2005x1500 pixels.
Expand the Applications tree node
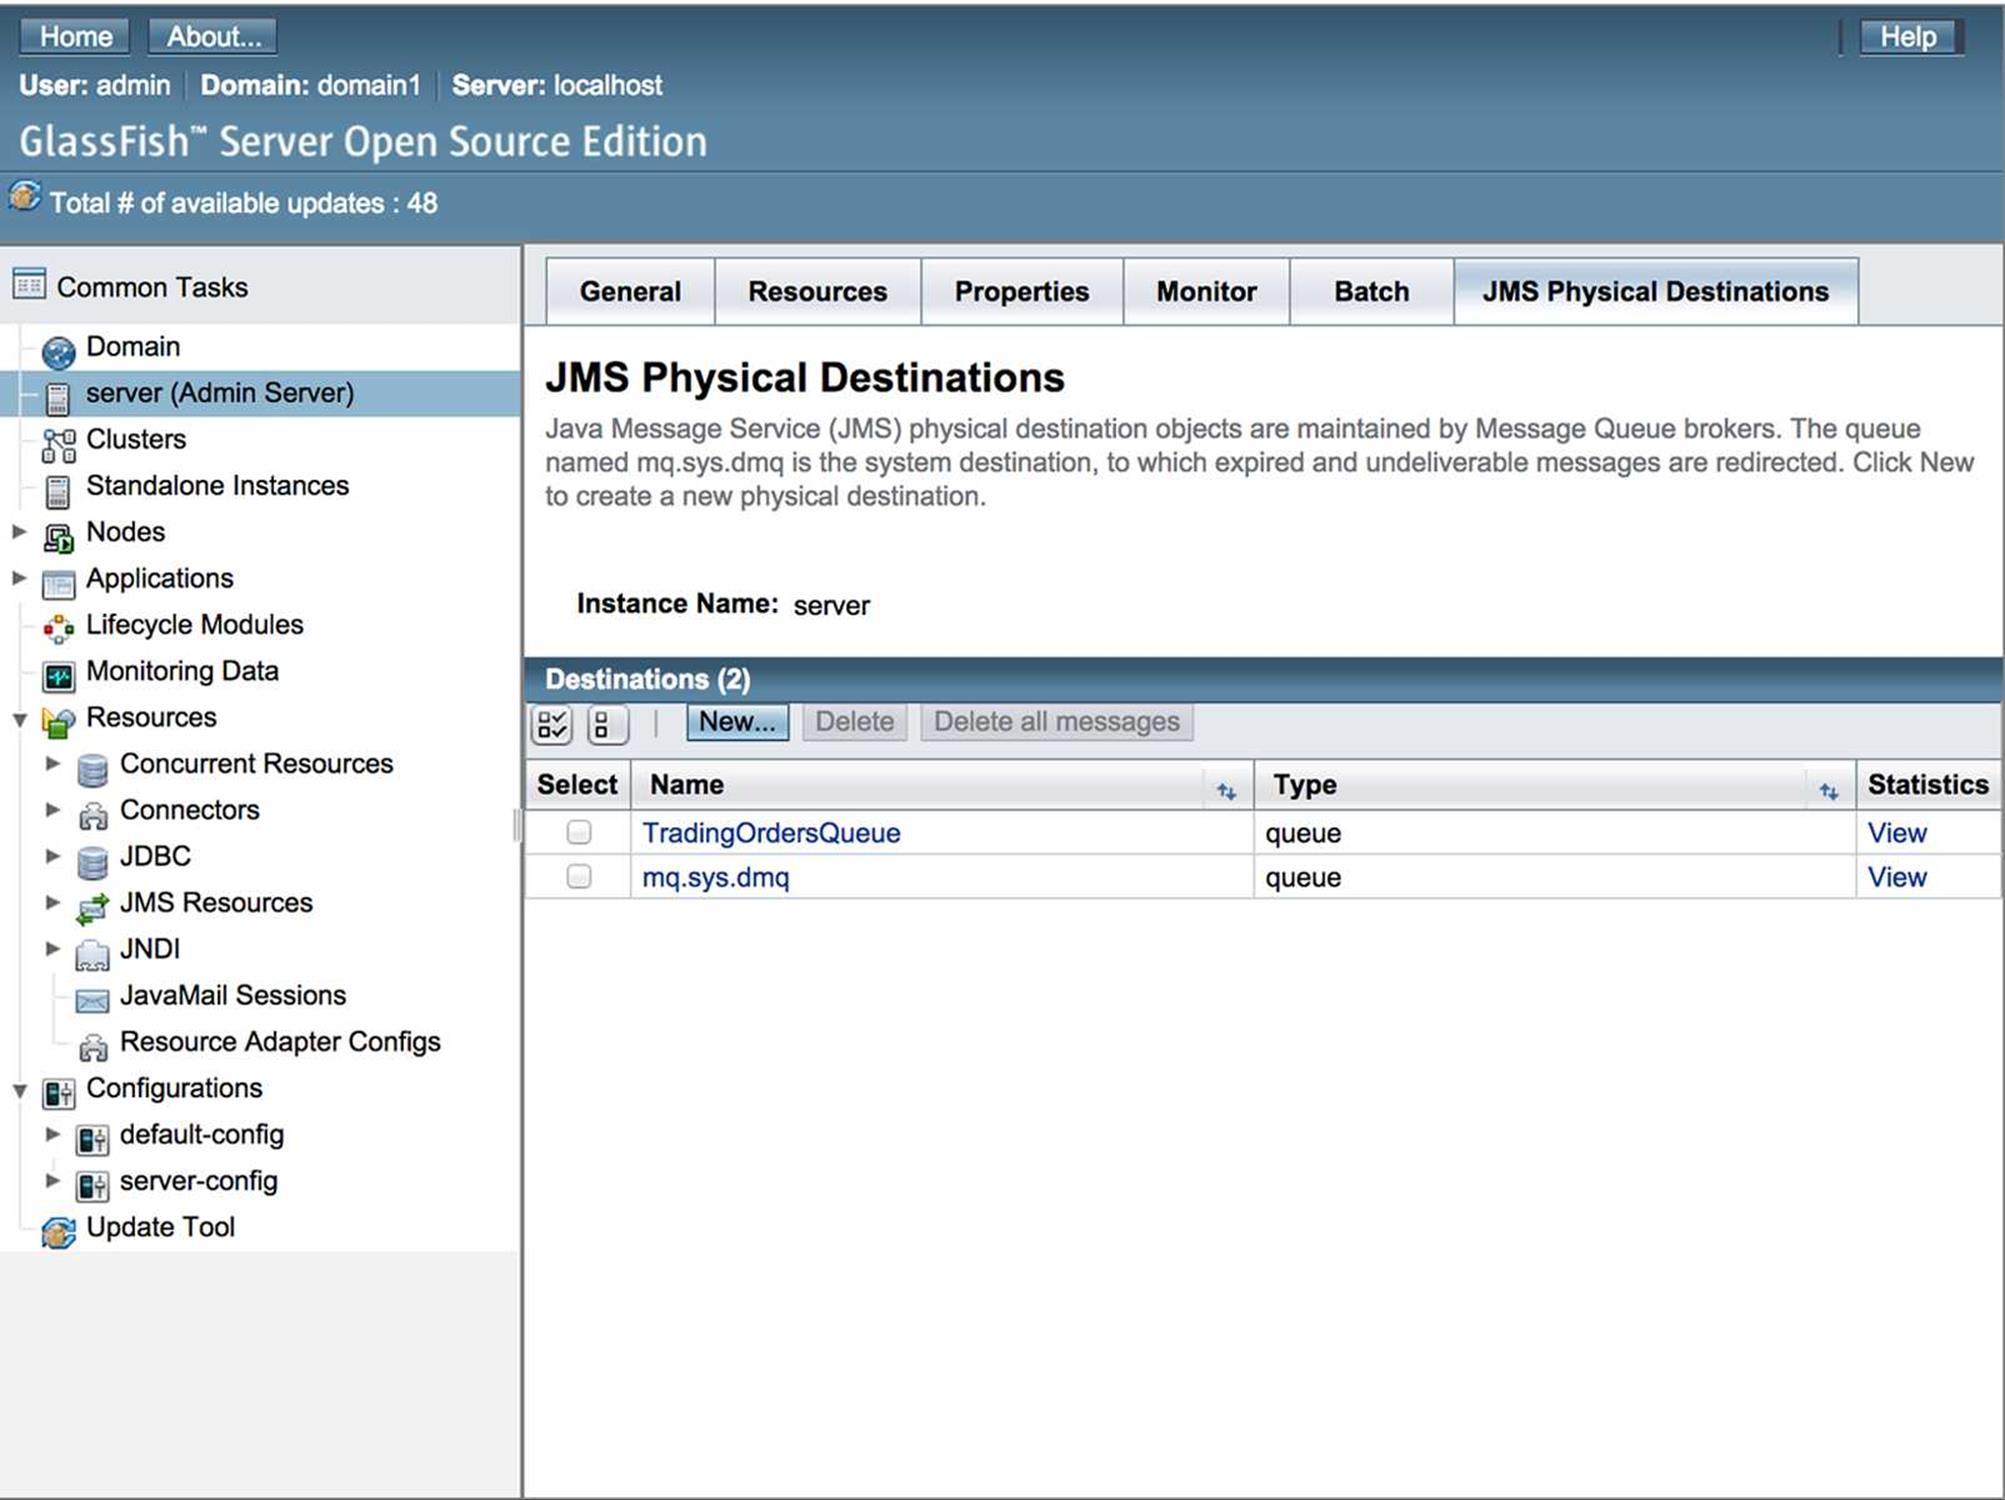point(19,577)
